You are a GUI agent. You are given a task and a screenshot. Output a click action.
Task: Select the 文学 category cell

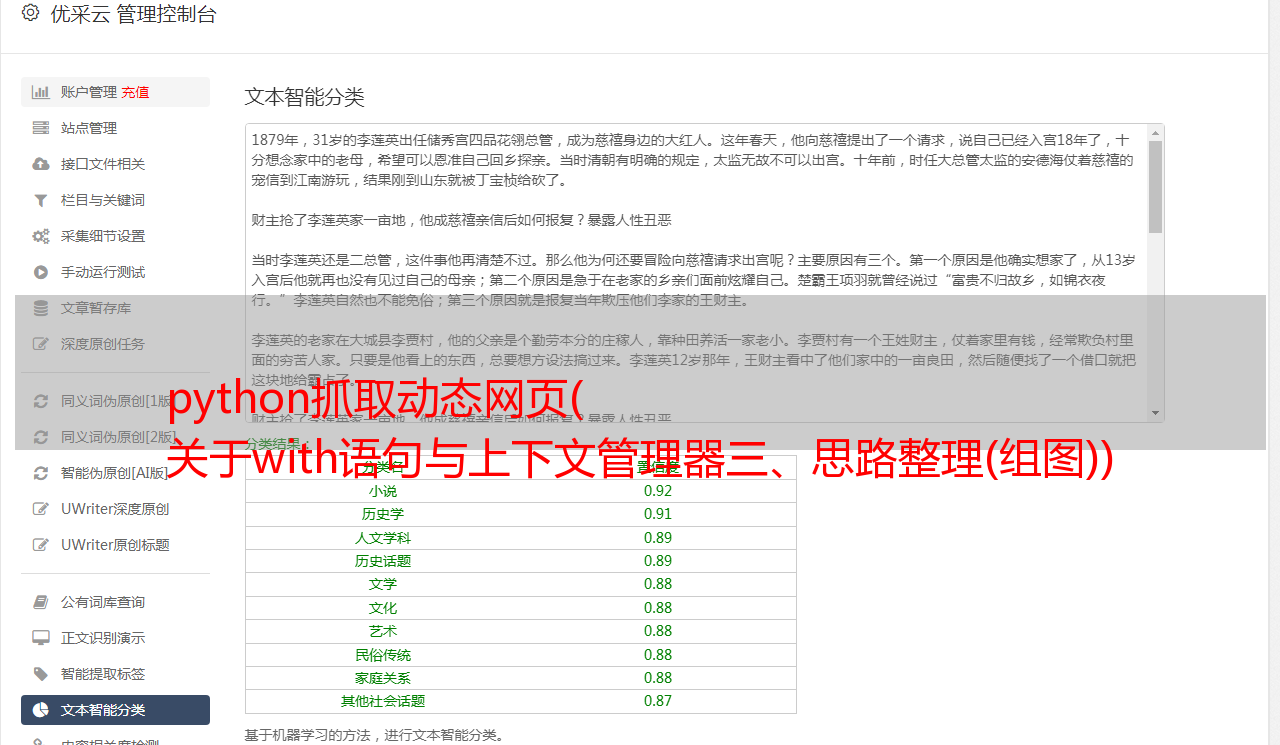pyautogui.click(x=383, y=584)
